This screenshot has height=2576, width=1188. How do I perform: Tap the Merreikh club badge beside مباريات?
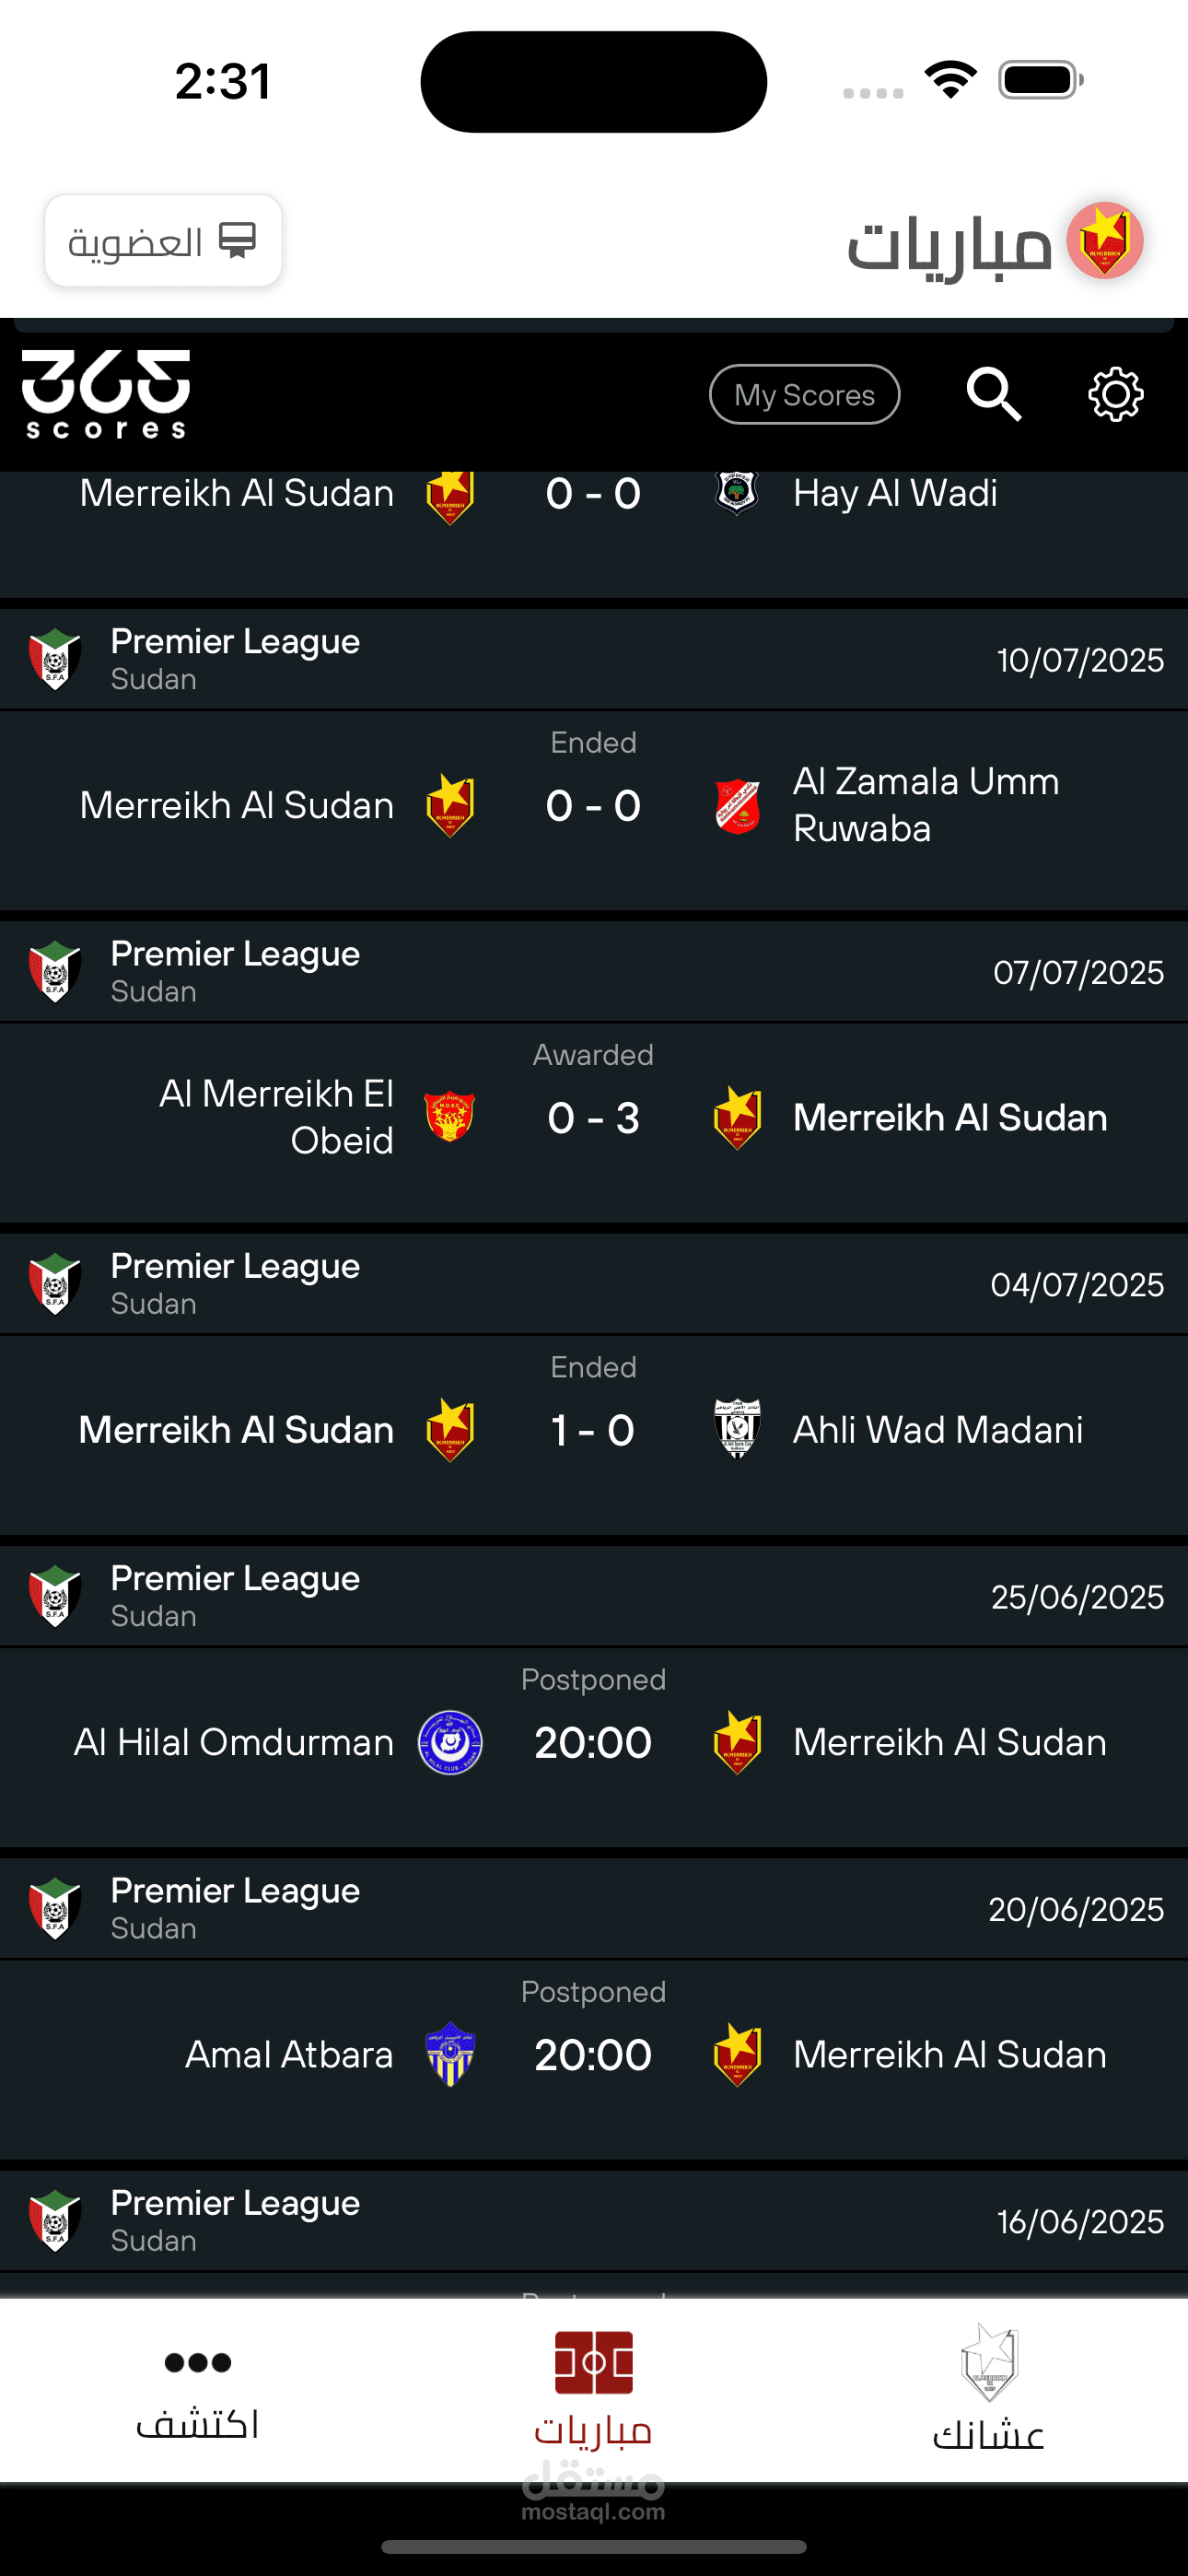[1105, 241]
